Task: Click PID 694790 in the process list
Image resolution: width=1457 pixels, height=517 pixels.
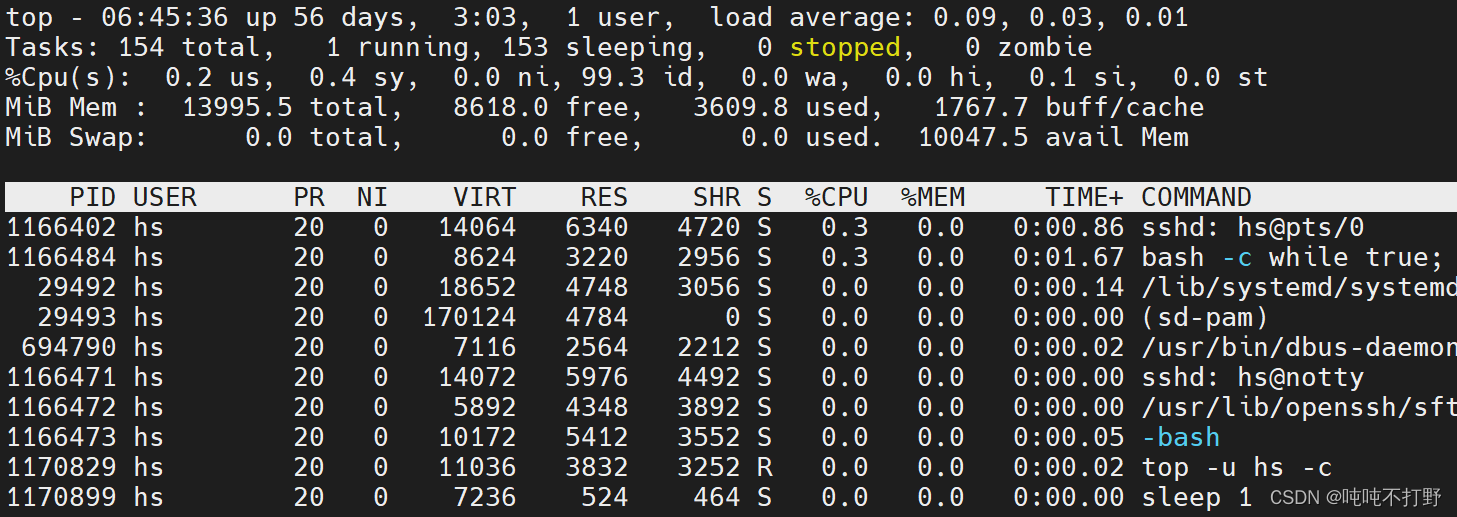Action: [69, 347]
